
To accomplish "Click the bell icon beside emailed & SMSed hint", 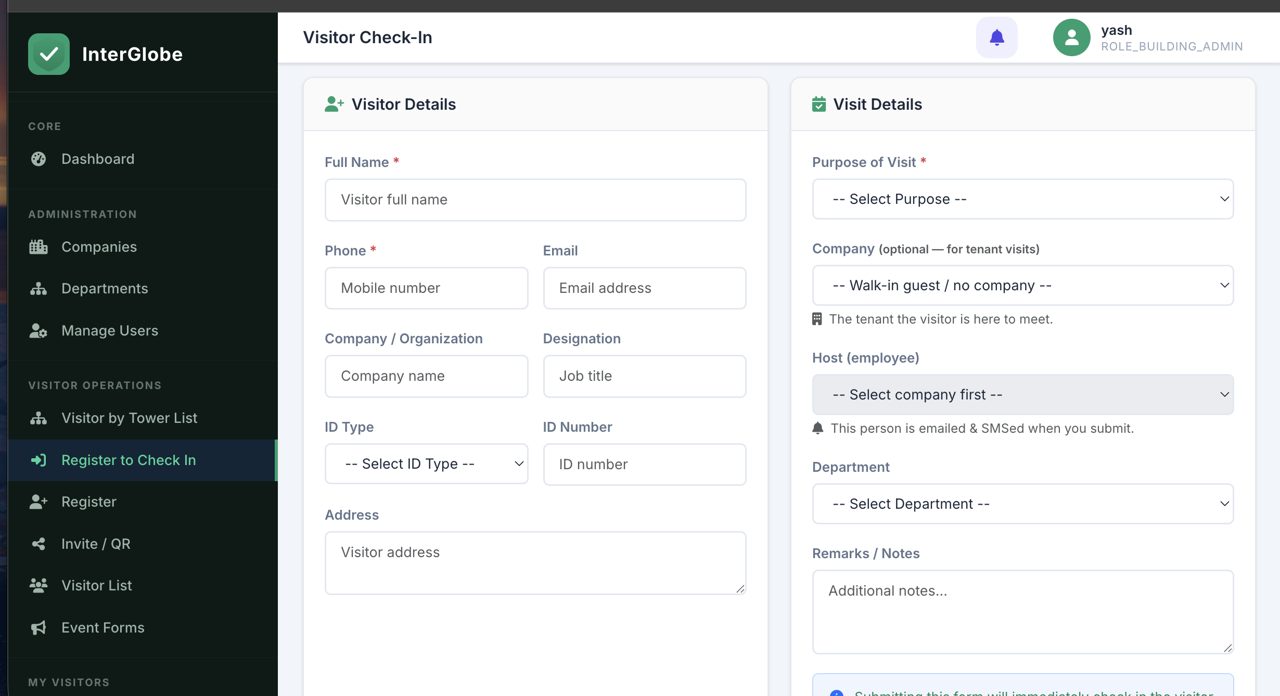I will point(817,428).
